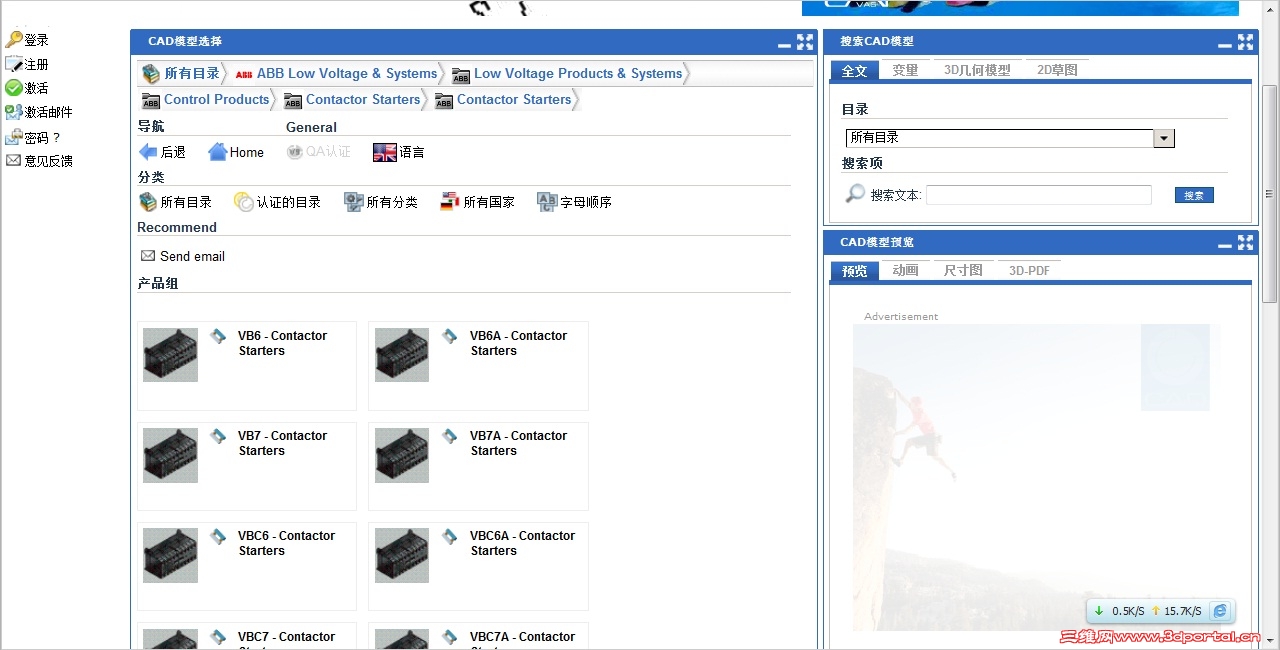This screenshot has width=1280, height=650.
Task: Click the 后退 back arrow icon
Action: (x=148, y=152)
